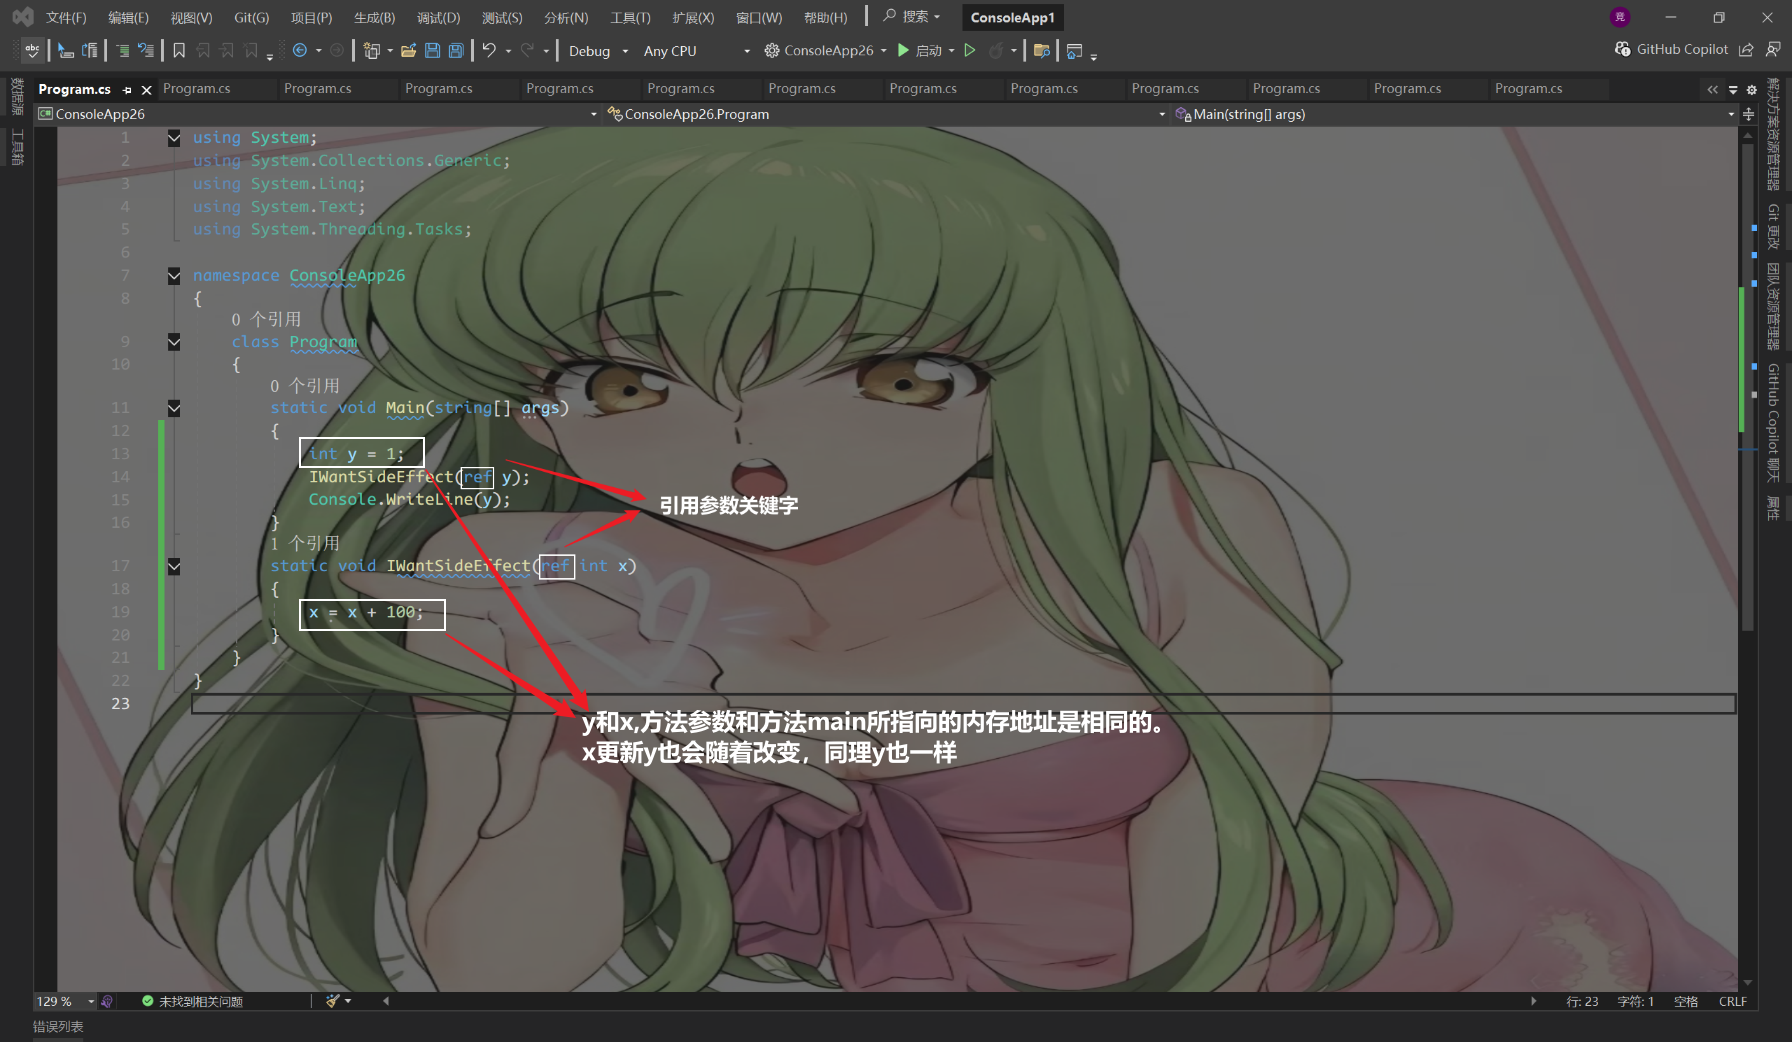The width and height of the screenshot is (1792, 1042).
Task: Click the 空格 indentation indicator
Action: (x=1686, y=1001)
